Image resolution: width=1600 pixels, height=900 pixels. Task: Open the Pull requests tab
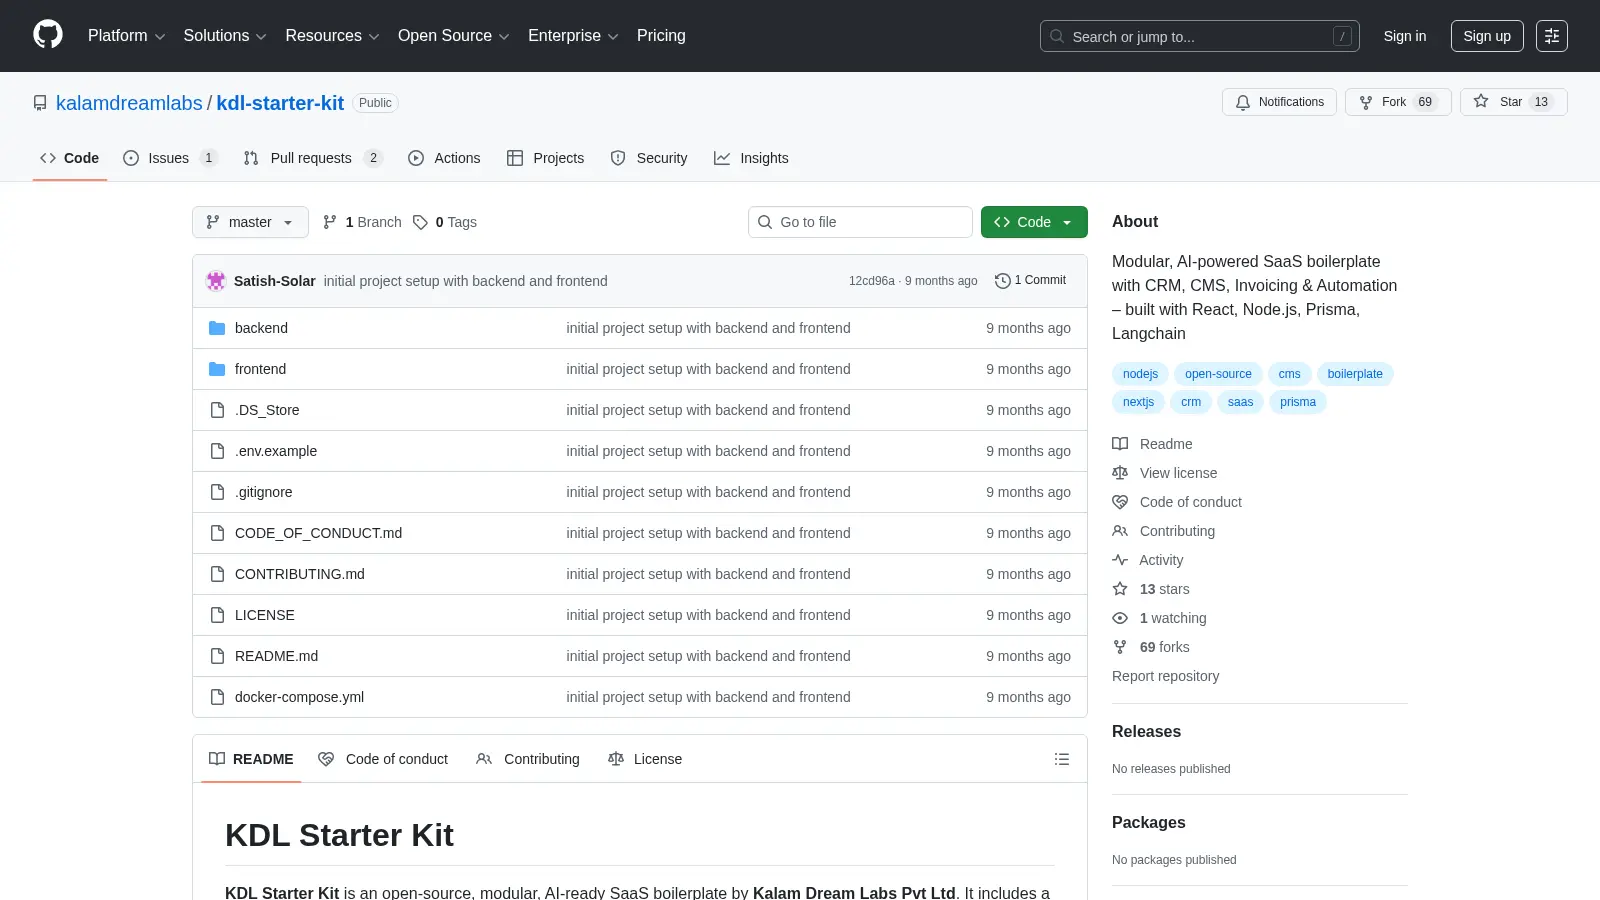pyautogui.click(x=313, y=158)
